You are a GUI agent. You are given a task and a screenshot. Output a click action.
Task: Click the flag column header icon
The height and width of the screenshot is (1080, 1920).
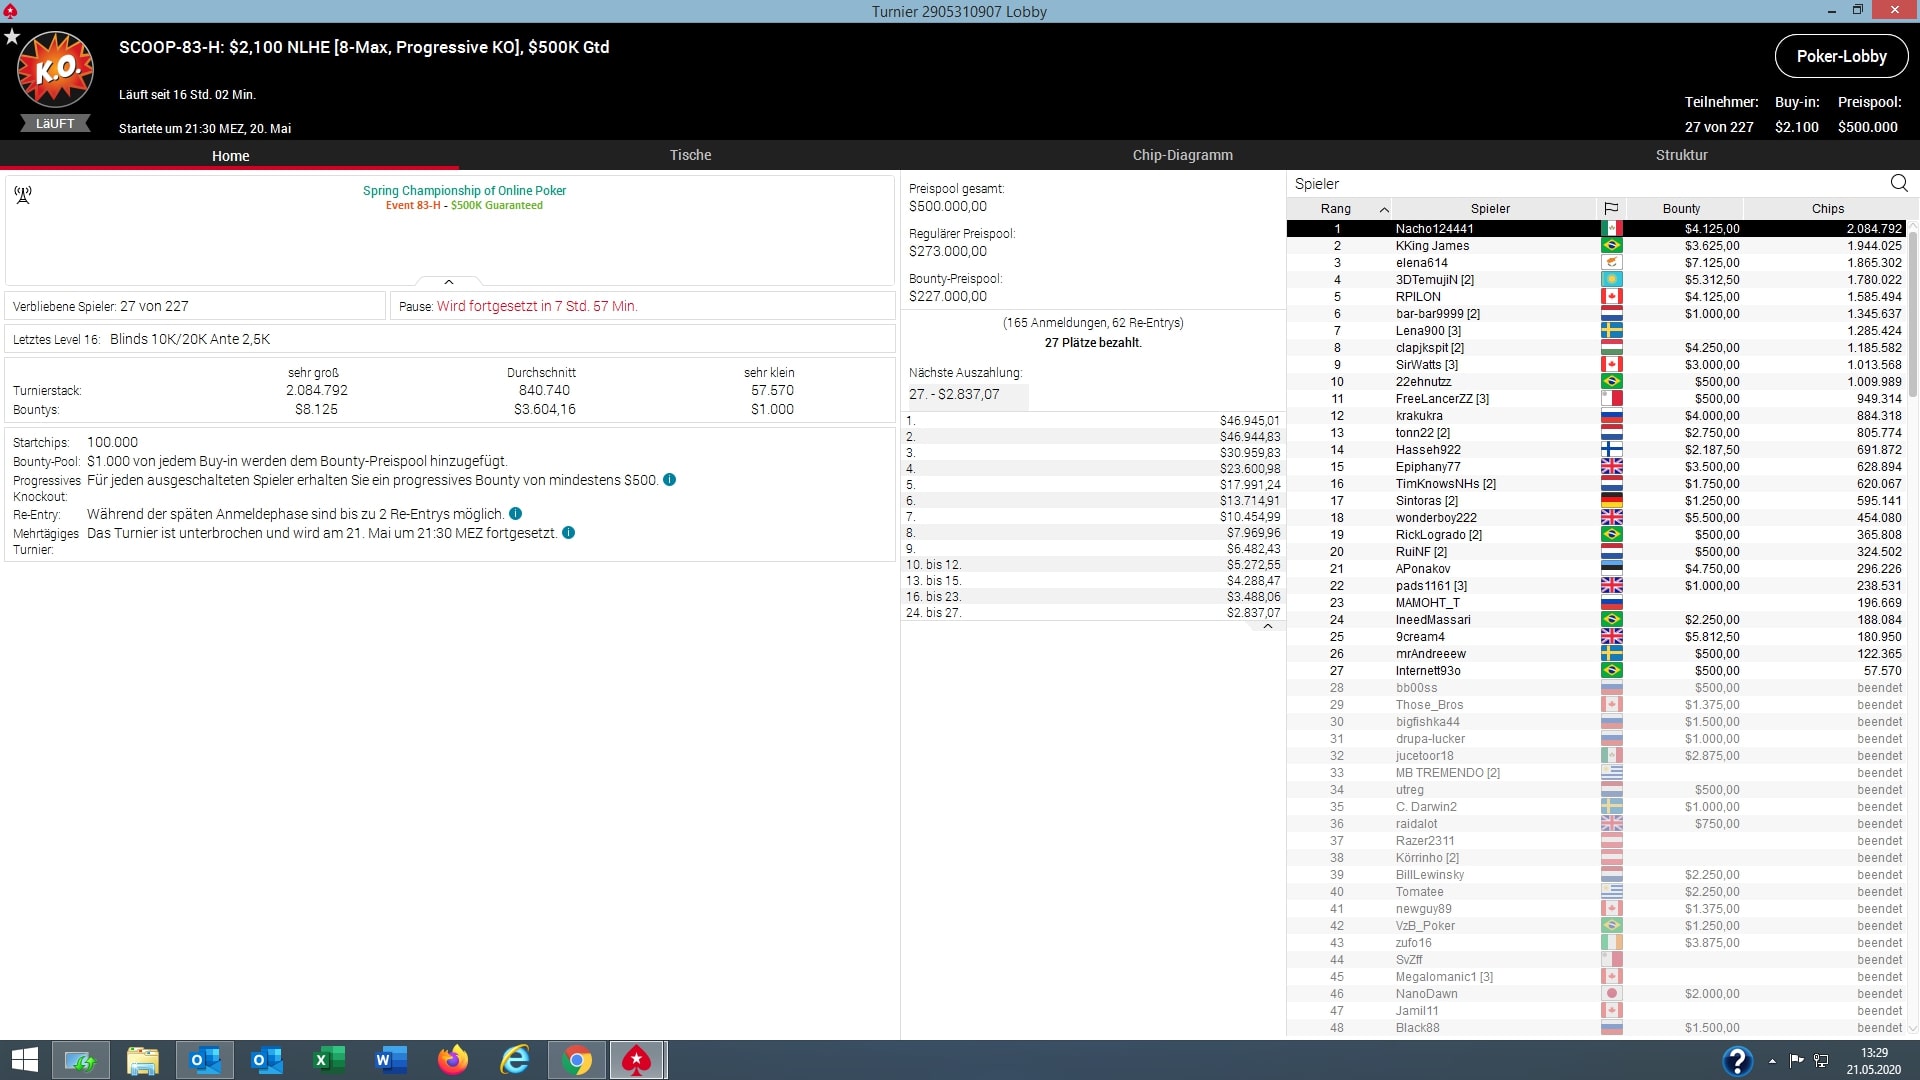point(1611,208)
